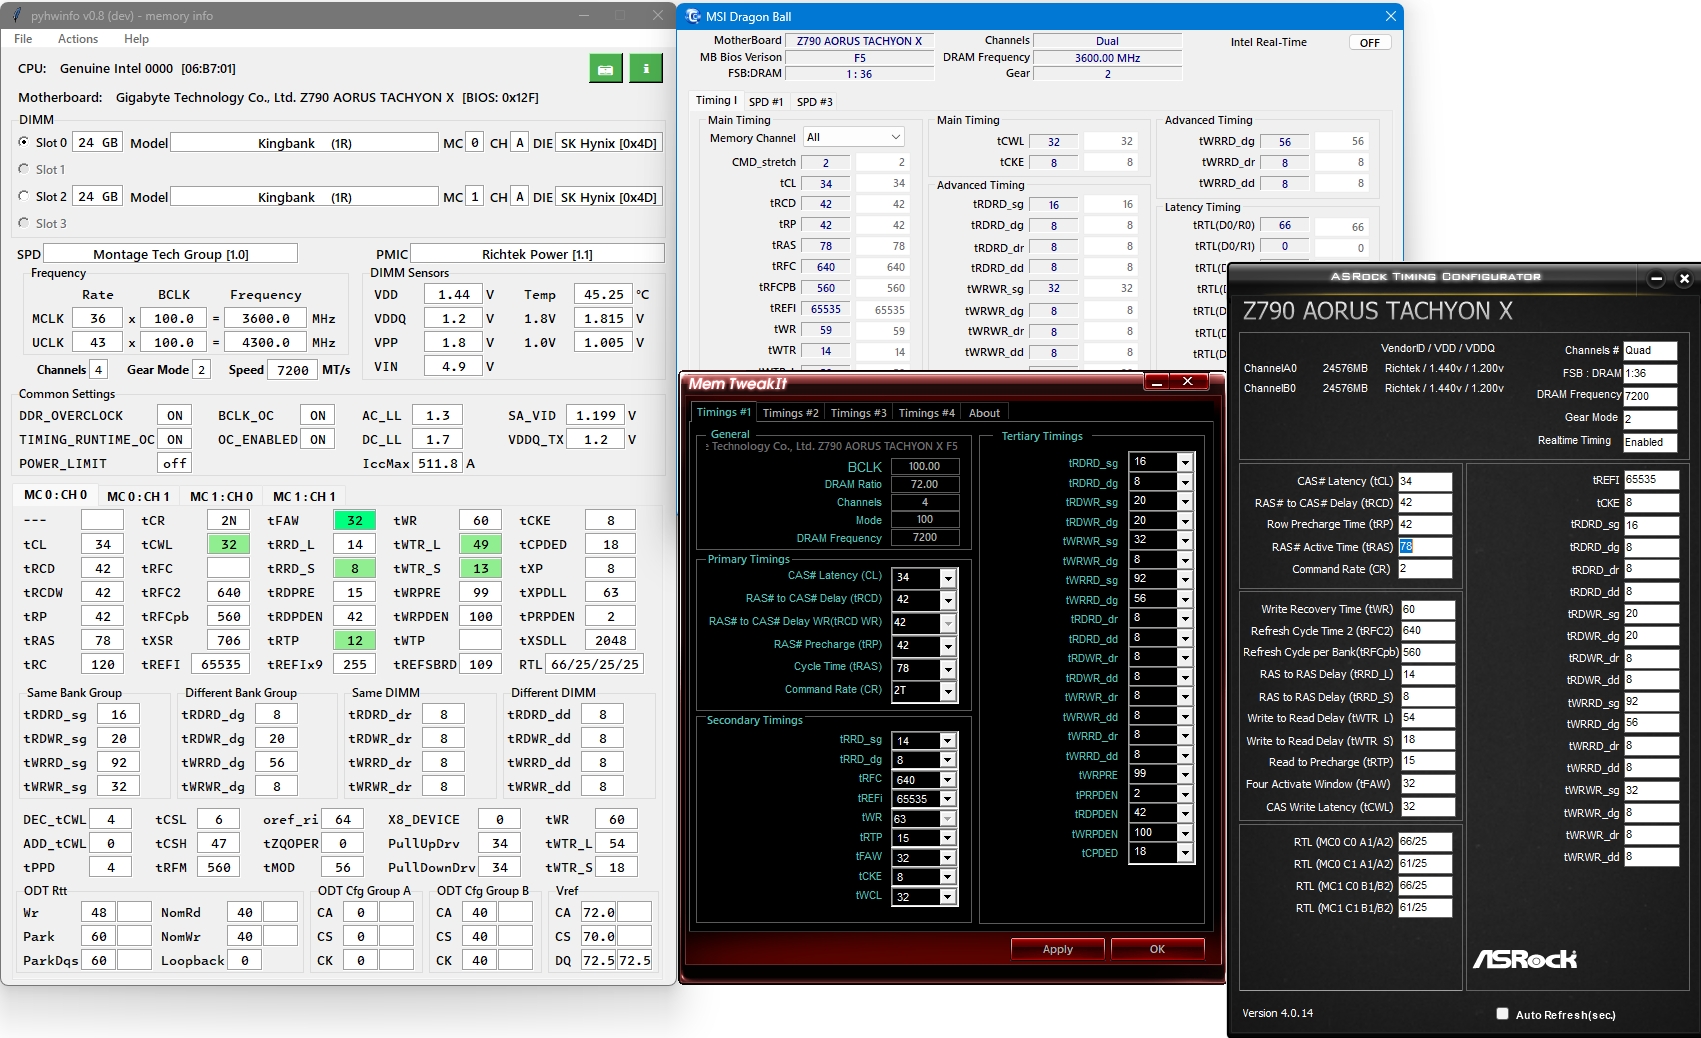Expand the tRFC dropdown in Mem TweakIt
Image resolution: width=1701 pixels, height=1038 pixels.
coord(948,780)
